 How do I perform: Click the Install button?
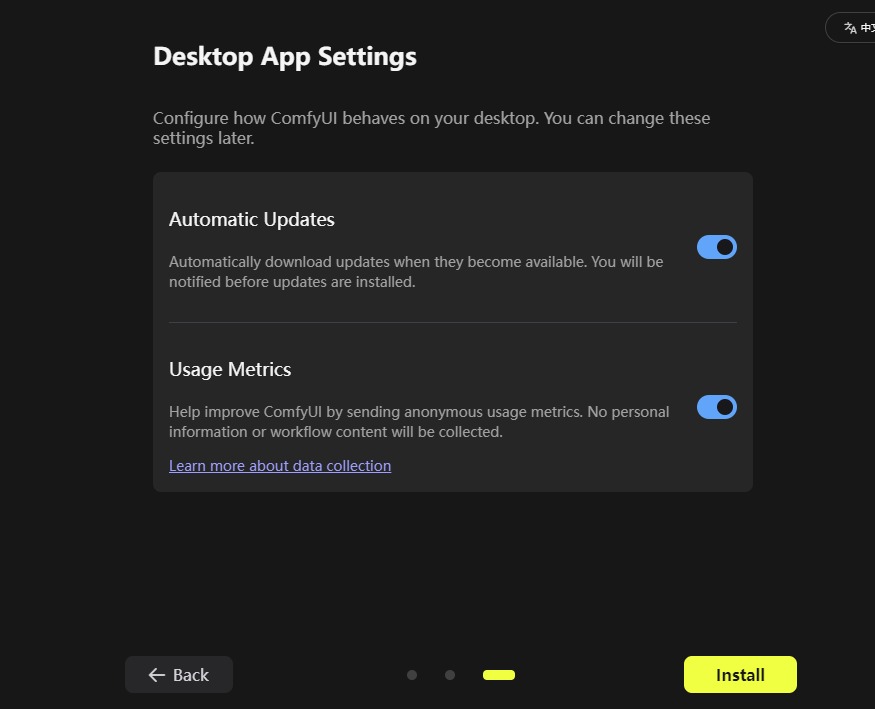point(740,674)
